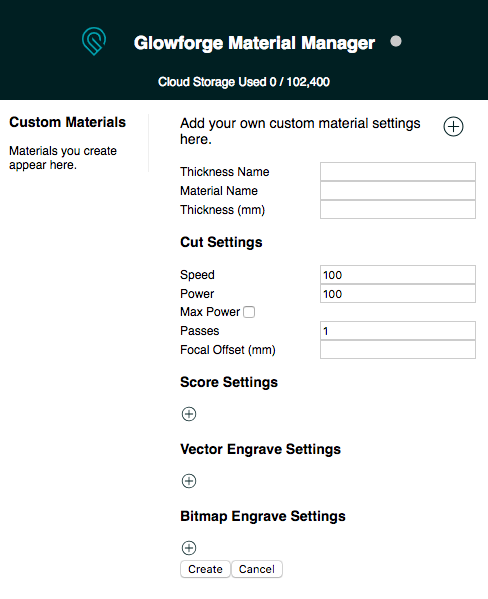Click the Glowforge Material Manager title
488x599 pixels.
point(254,43)
